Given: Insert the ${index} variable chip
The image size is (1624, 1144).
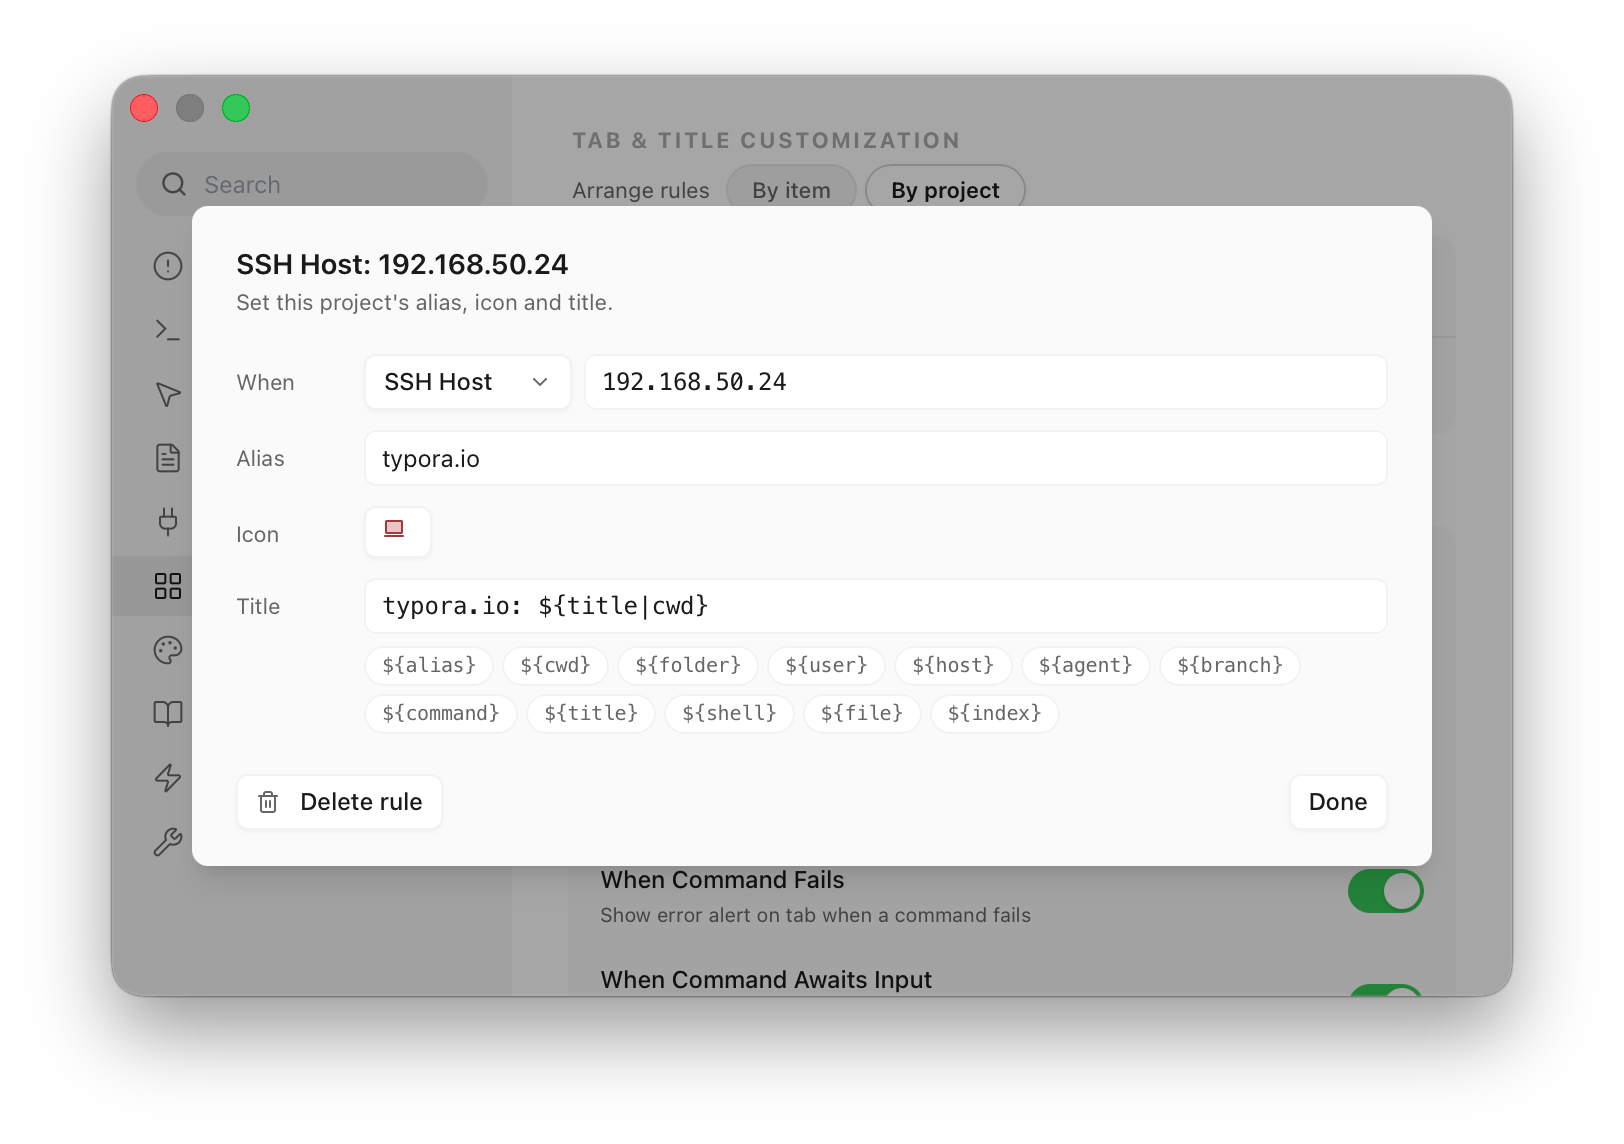Looking at the screenshot, I should pos(995,714).
